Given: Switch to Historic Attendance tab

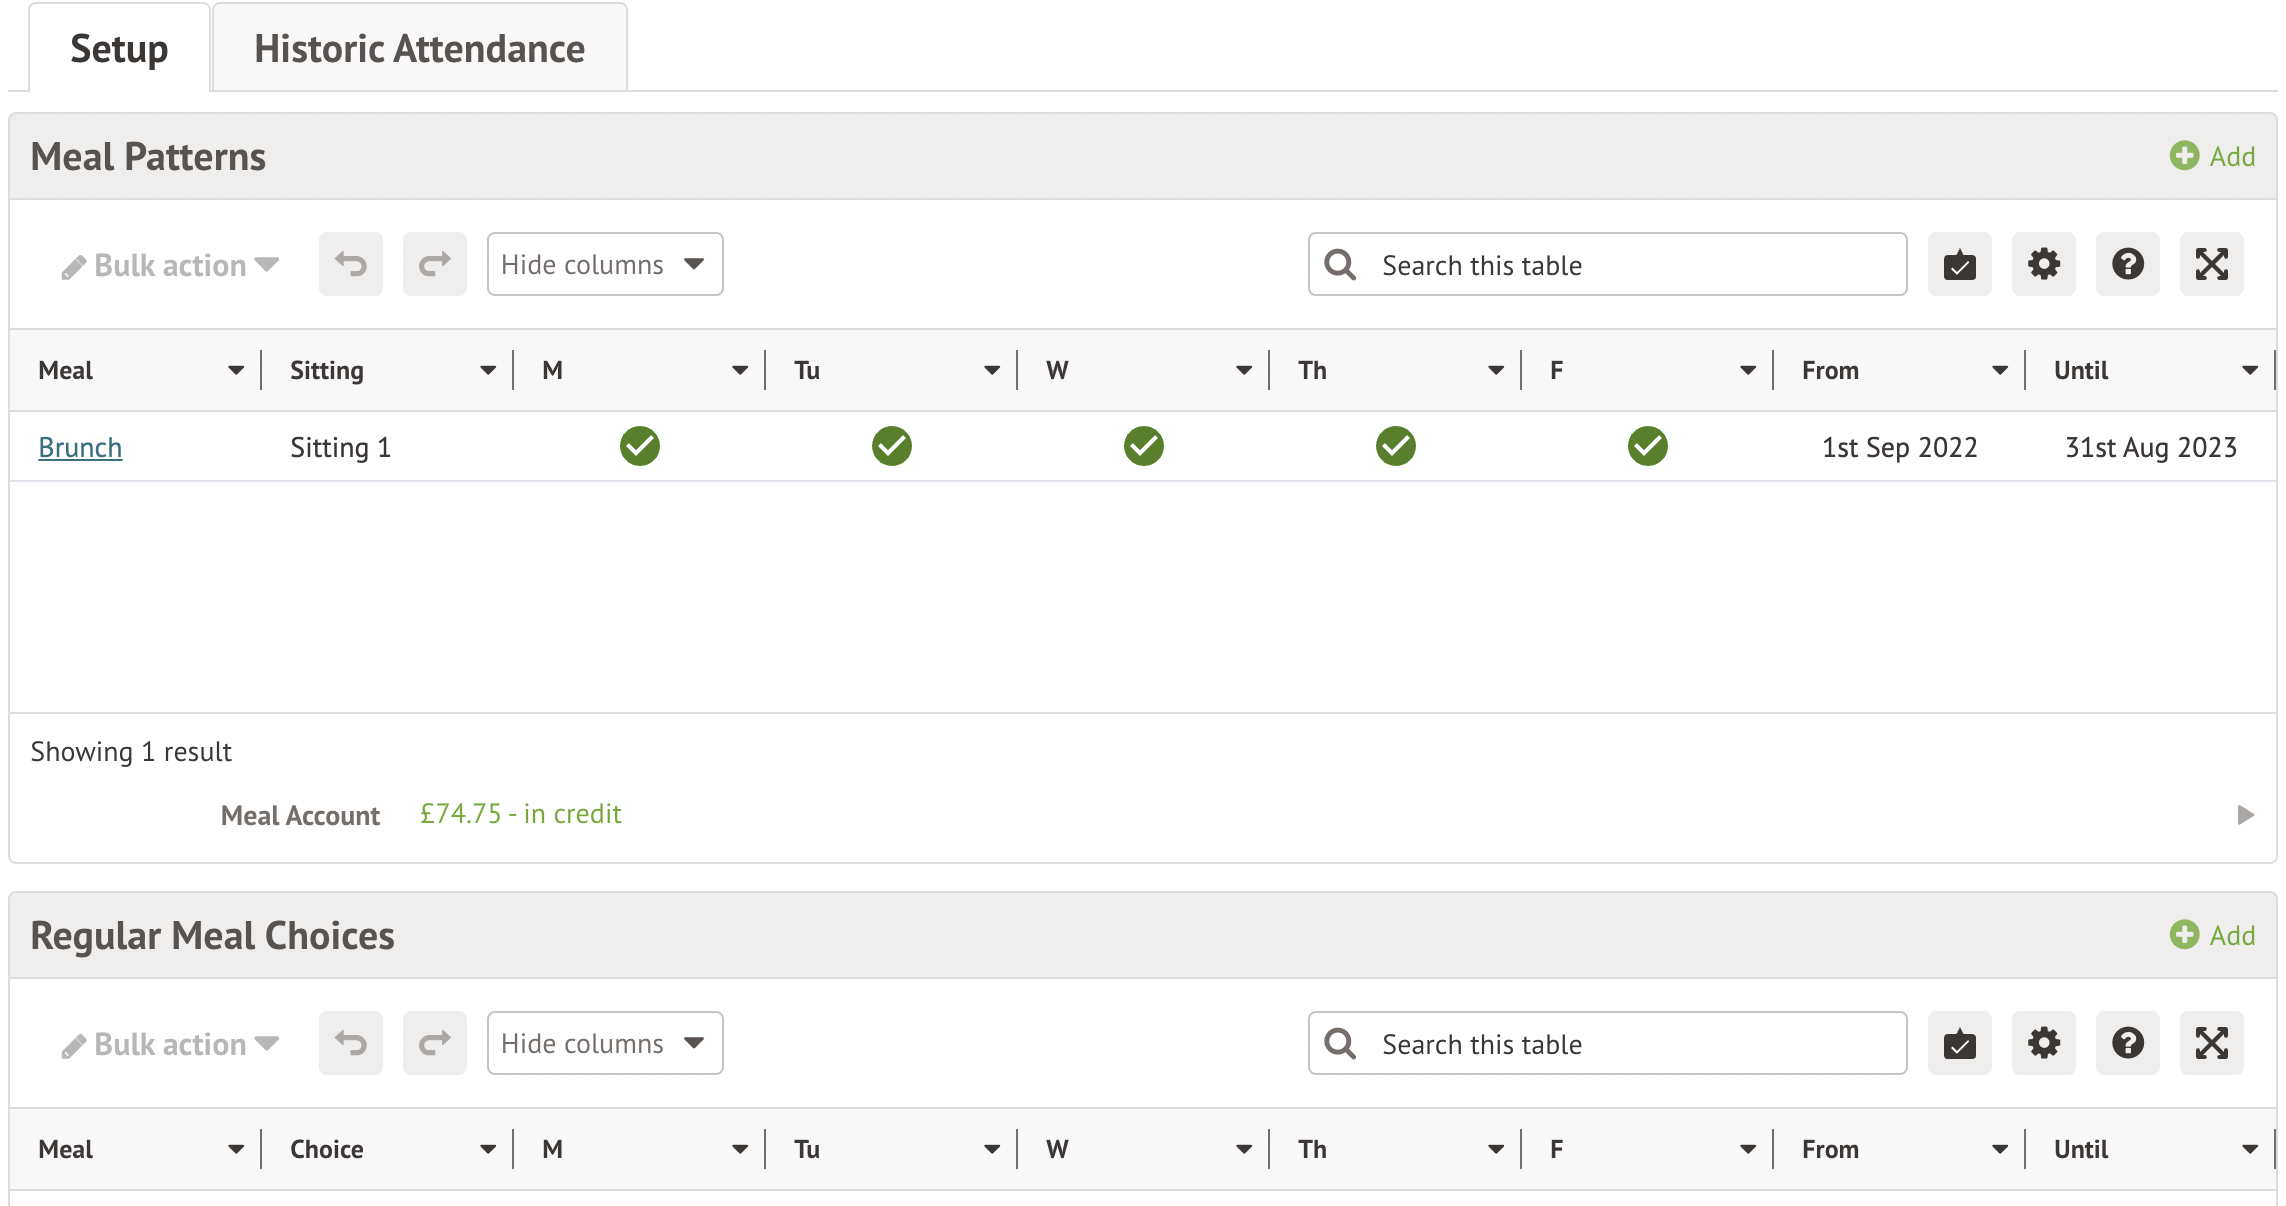Looking at the screenshot, I should click(x=419, y=49).
